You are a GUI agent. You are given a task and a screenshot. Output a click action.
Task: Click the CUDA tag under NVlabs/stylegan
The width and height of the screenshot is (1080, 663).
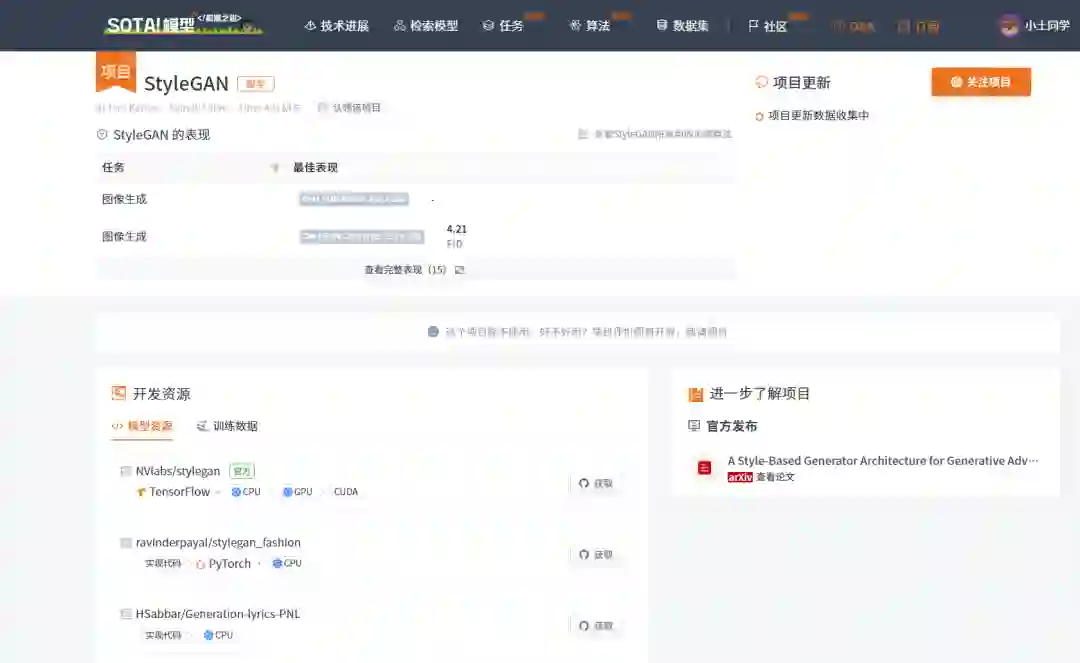coord(346,492)
